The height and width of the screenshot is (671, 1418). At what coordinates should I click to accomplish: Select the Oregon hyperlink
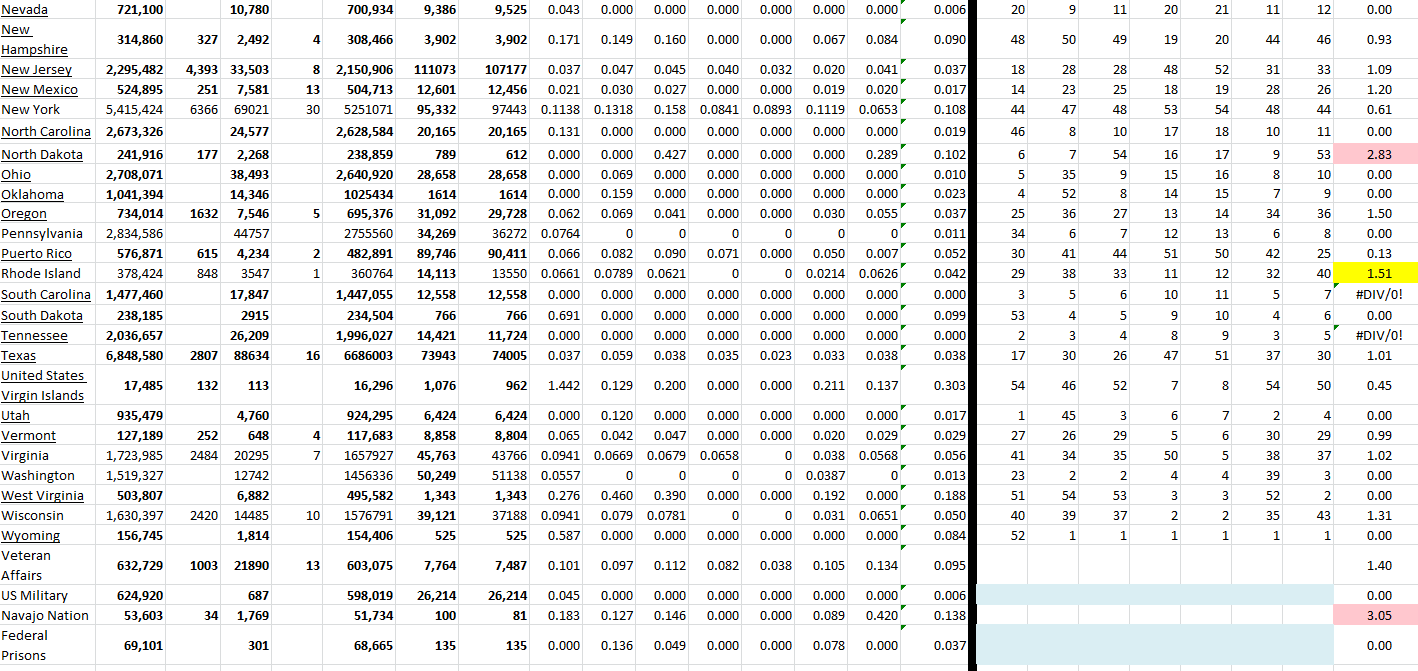[24, 214]
